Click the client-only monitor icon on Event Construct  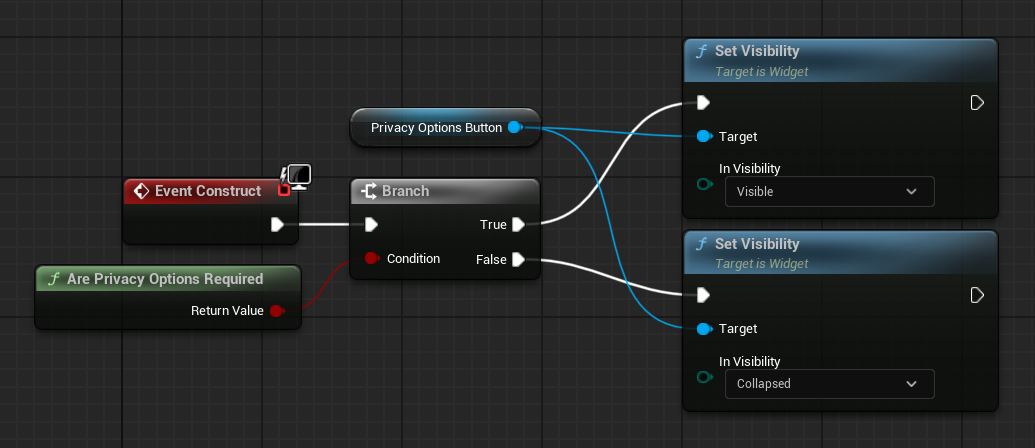[299, 177]
